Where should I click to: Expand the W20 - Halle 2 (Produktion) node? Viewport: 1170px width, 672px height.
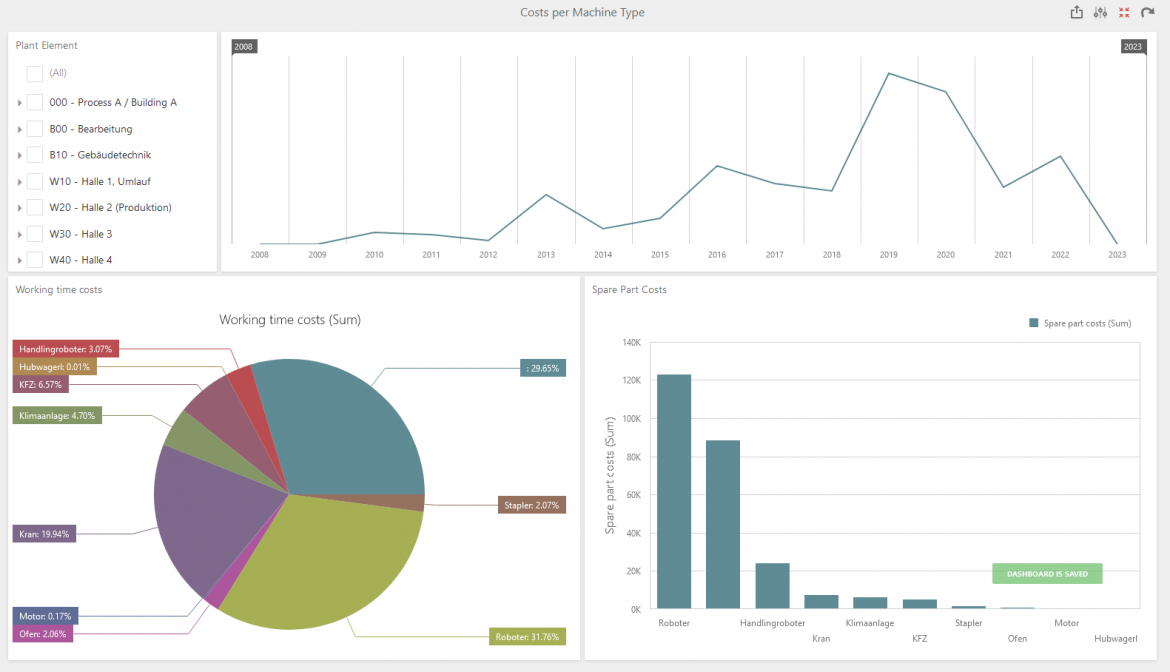[x=19, y=207]
